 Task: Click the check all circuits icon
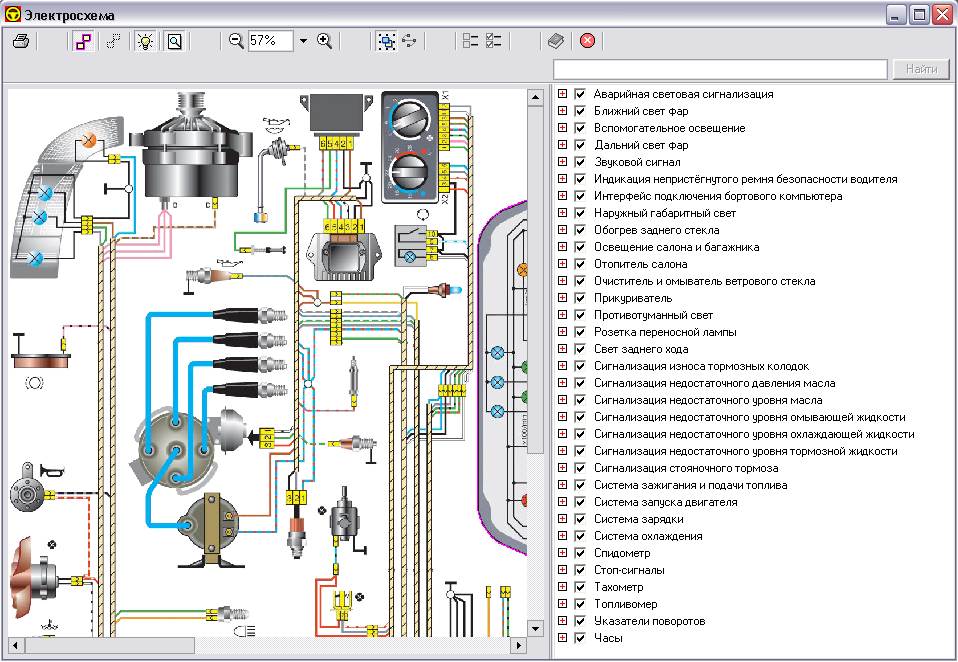493,41
